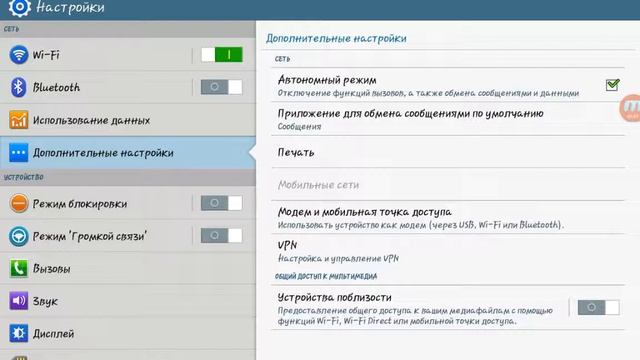The image size is (640, 360).
Task: Click the Дополнительные настройки panel heading
Action: [336, 38]
